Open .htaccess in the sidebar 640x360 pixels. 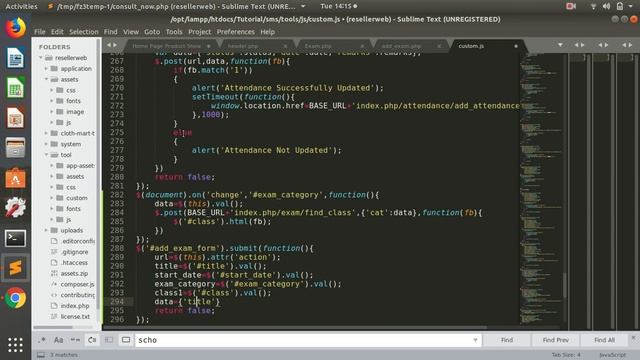(x=74, y=262)
